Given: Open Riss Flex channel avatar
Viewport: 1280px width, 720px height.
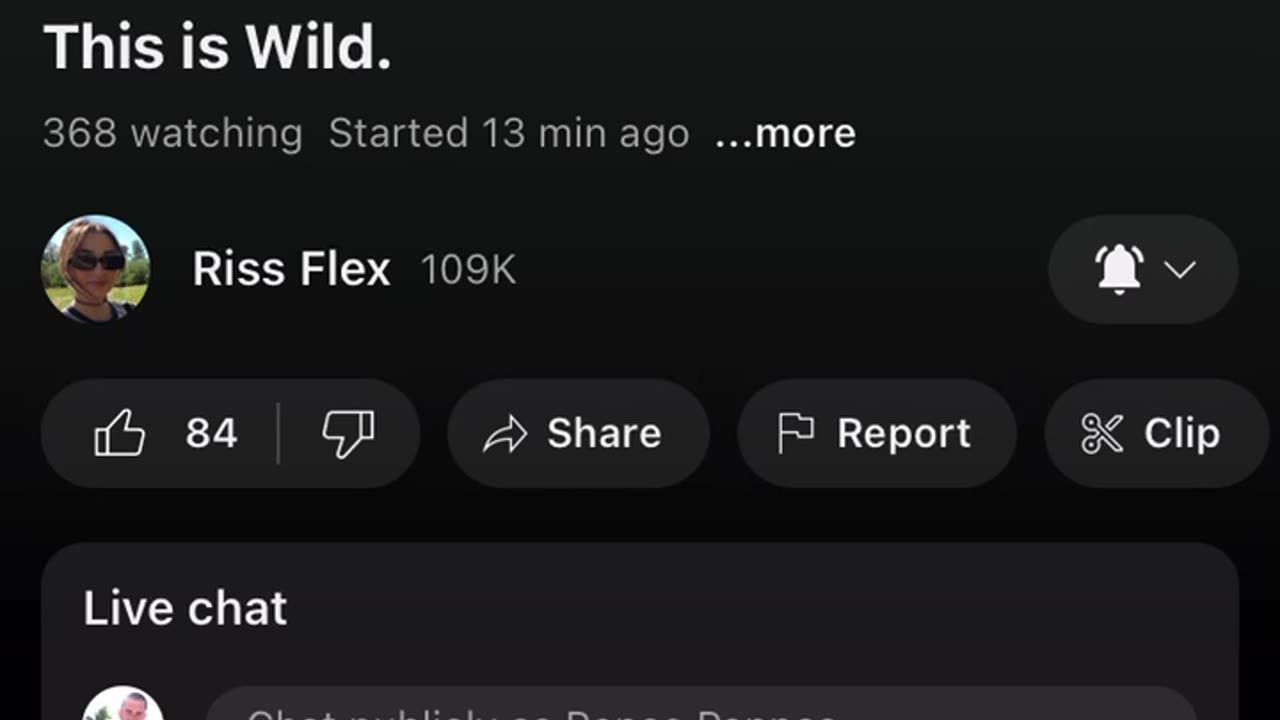Looking at the screenshot, I should [x=95, y=269].
